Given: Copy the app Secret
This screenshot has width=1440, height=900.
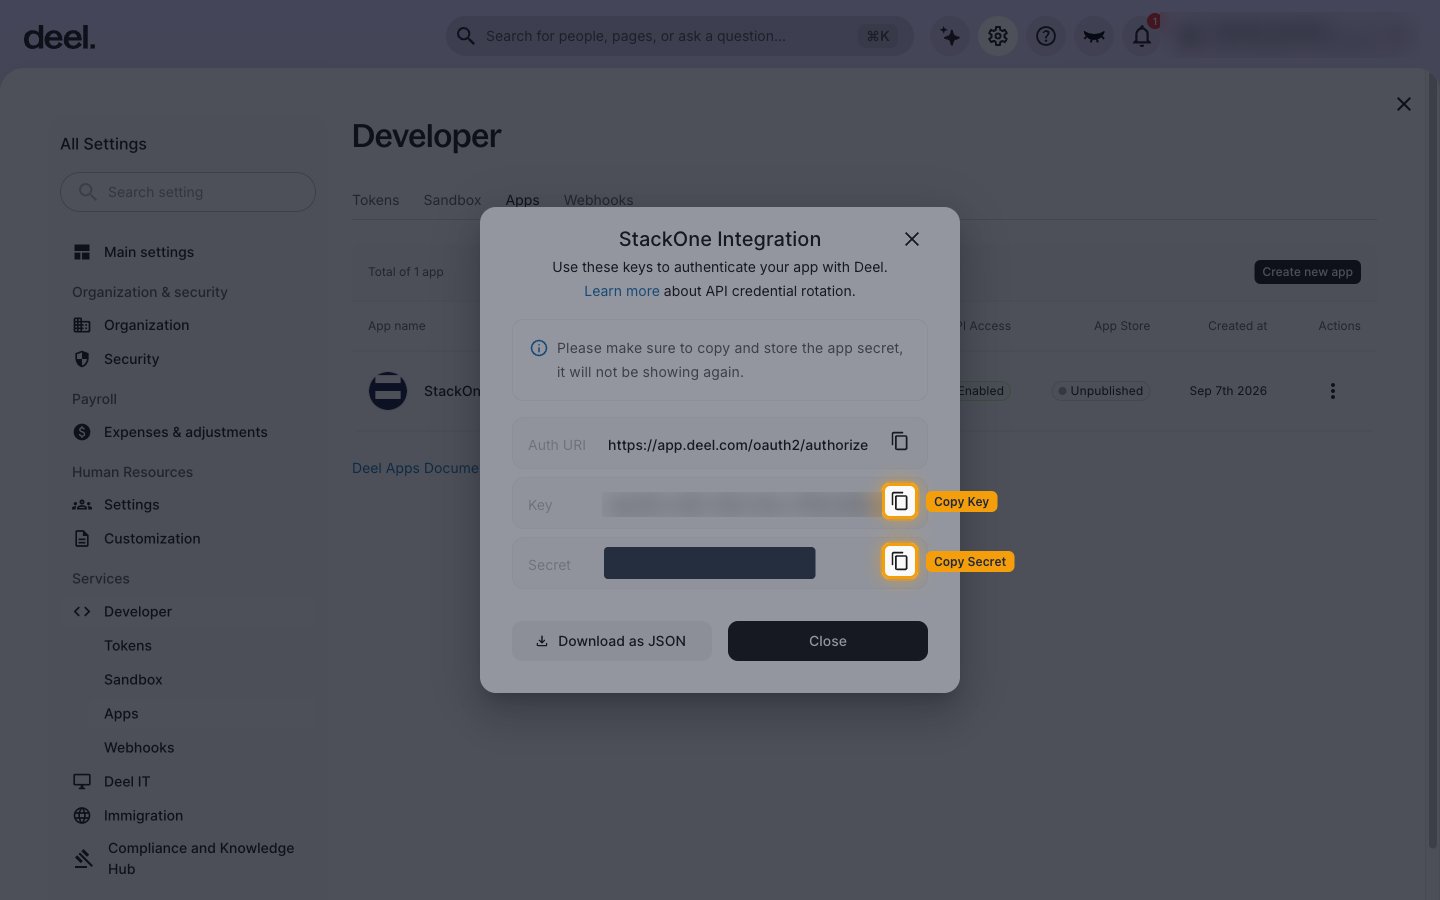Looking at the screenshot, I should (900, 561).
